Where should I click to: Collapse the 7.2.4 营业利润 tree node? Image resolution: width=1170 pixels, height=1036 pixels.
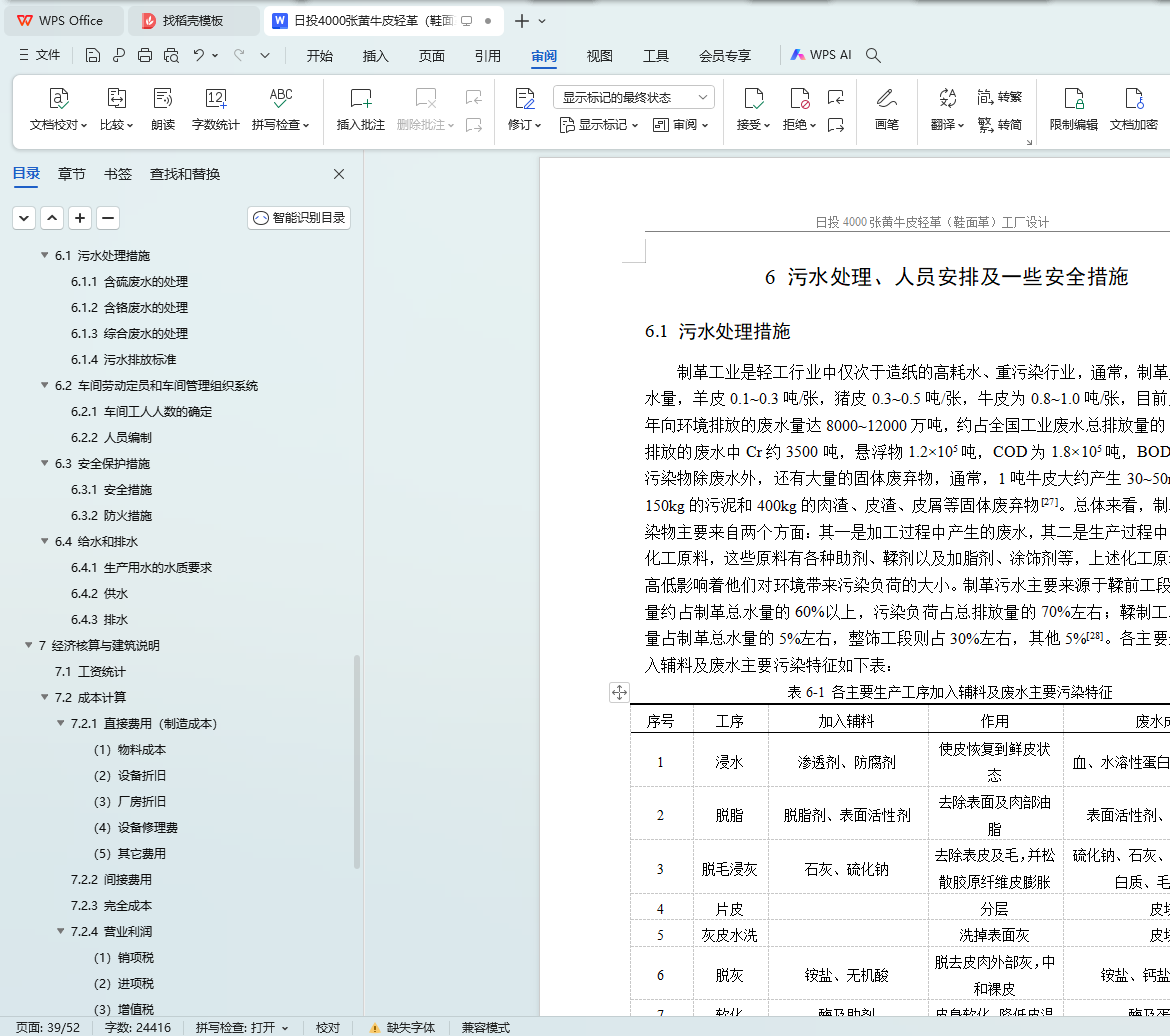click(60, 932)
